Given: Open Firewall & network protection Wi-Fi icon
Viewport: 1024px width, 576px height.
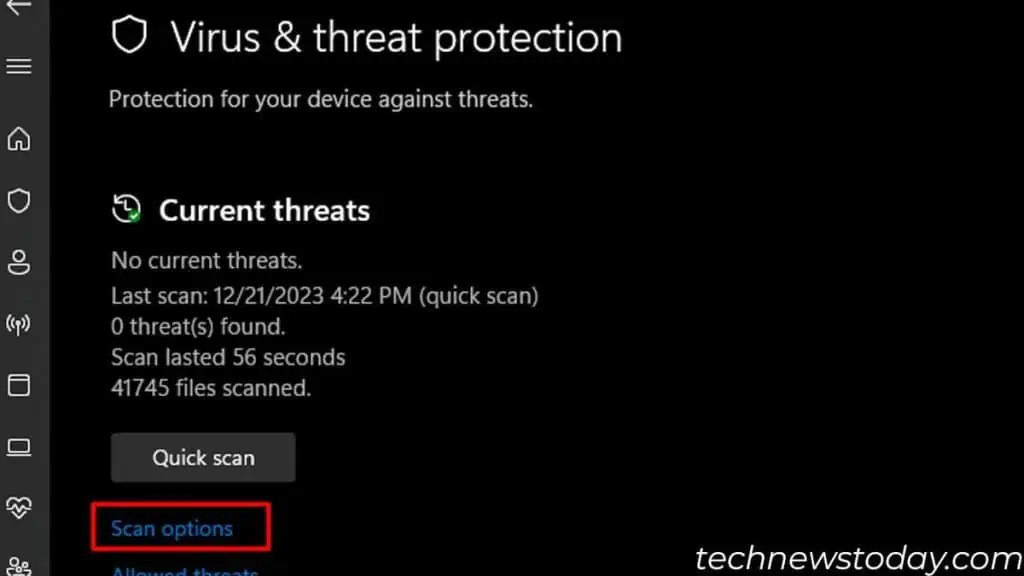Looking at the screenshot, I should [x=22, y=324].
